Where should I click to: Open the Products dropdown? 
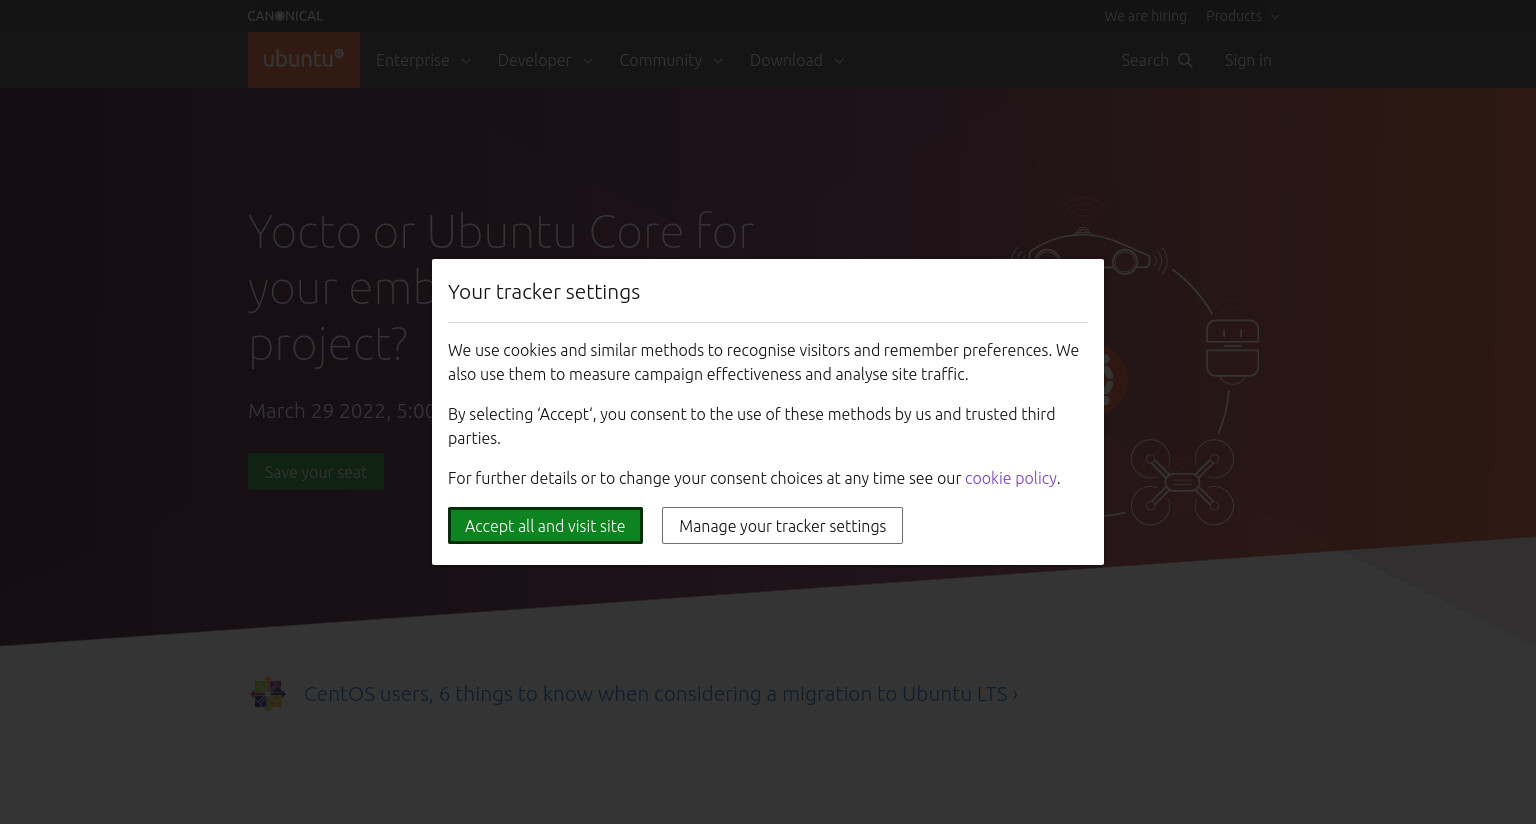pos(1242,16)
